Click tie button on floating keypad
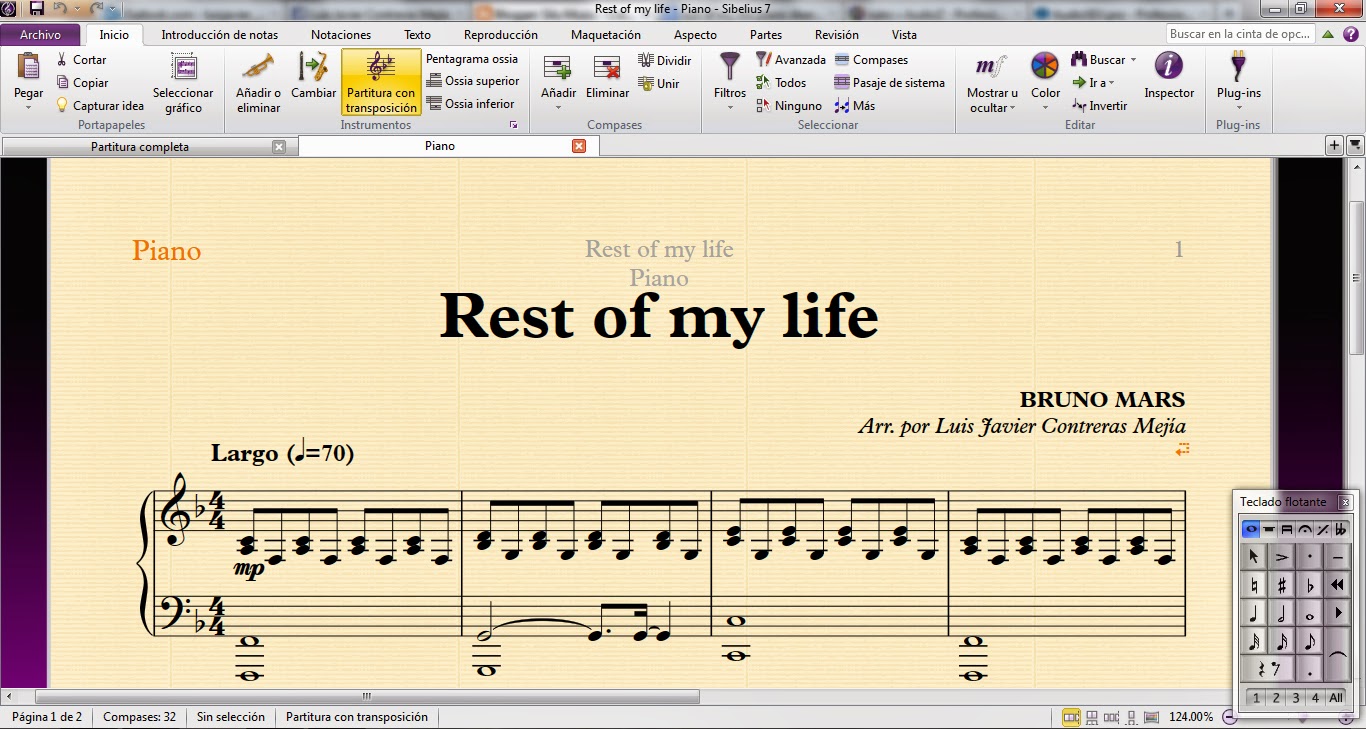1366x729 pixels. point(1337,655)
